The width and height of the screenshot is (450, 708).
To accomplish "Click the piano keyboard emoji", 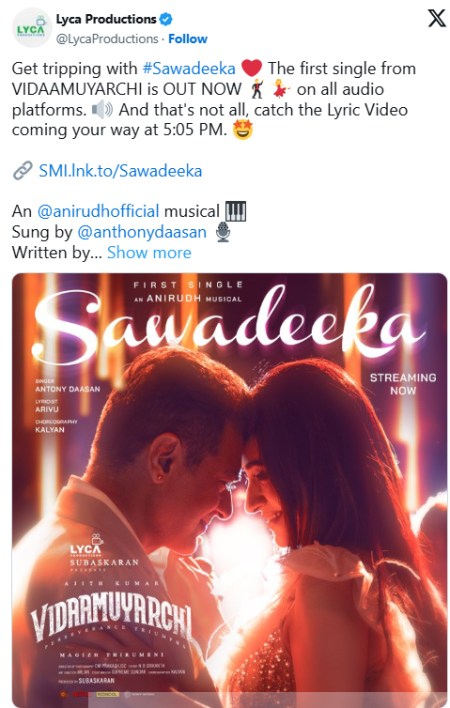I will pos(236,211).
